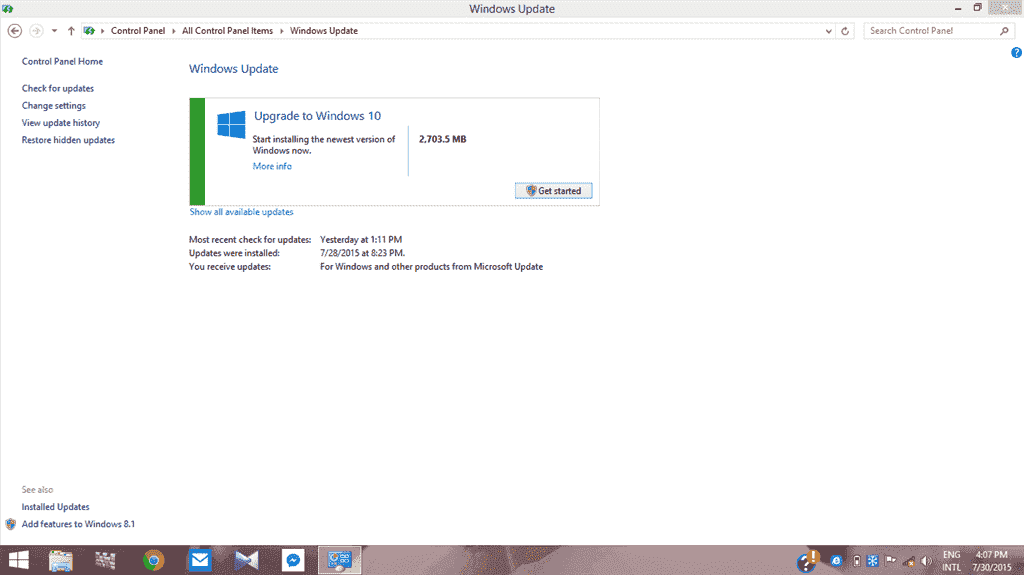Click the help tray icon with warning badge
The width and height of the screenshot is (1024, 575).
[808, 561]
